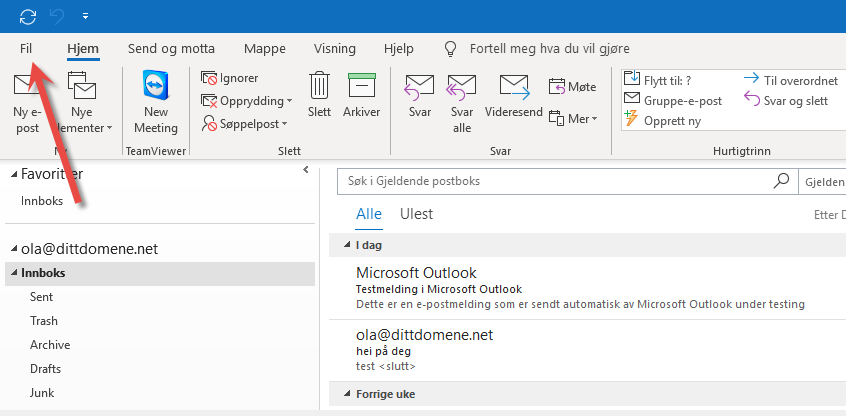The image size is (846, 416).
Task: Collapse the I dag message group
Action: pyautogui.click(x=347, y=245)
